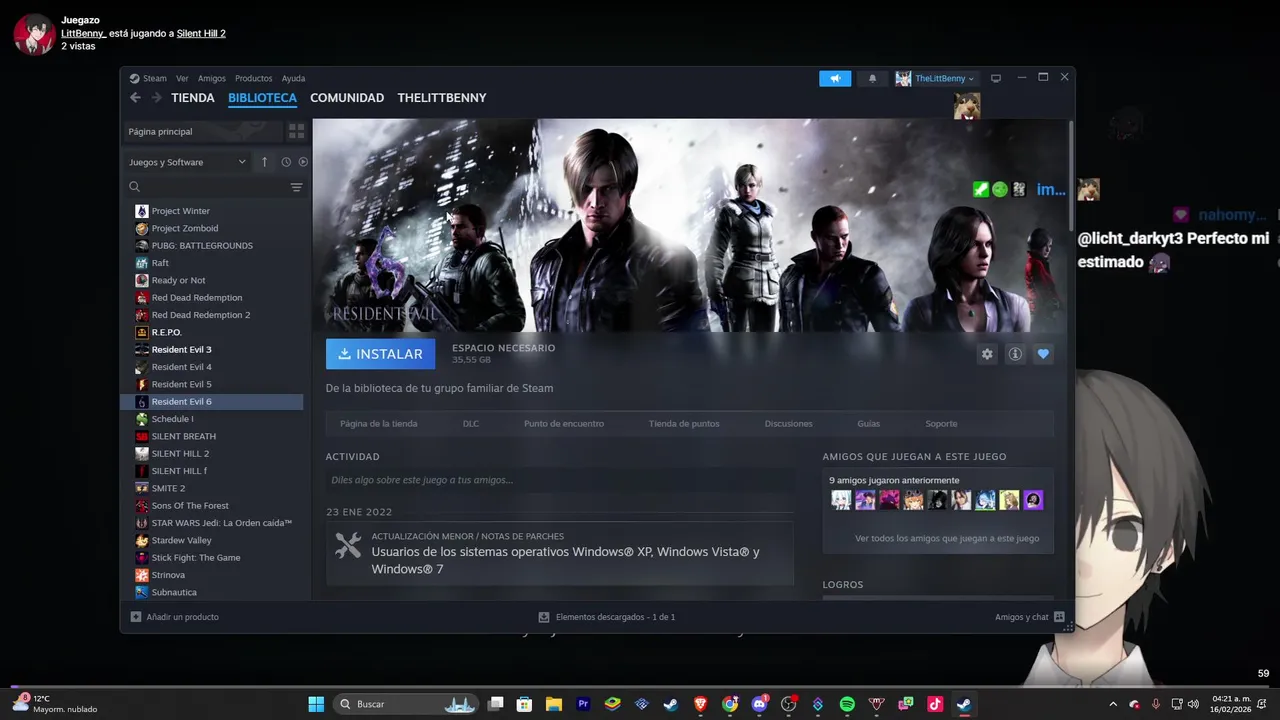The height and width of the screenshot is (720, 1280).
Task: Open the Amigos menu
Action: coord(212,78)
